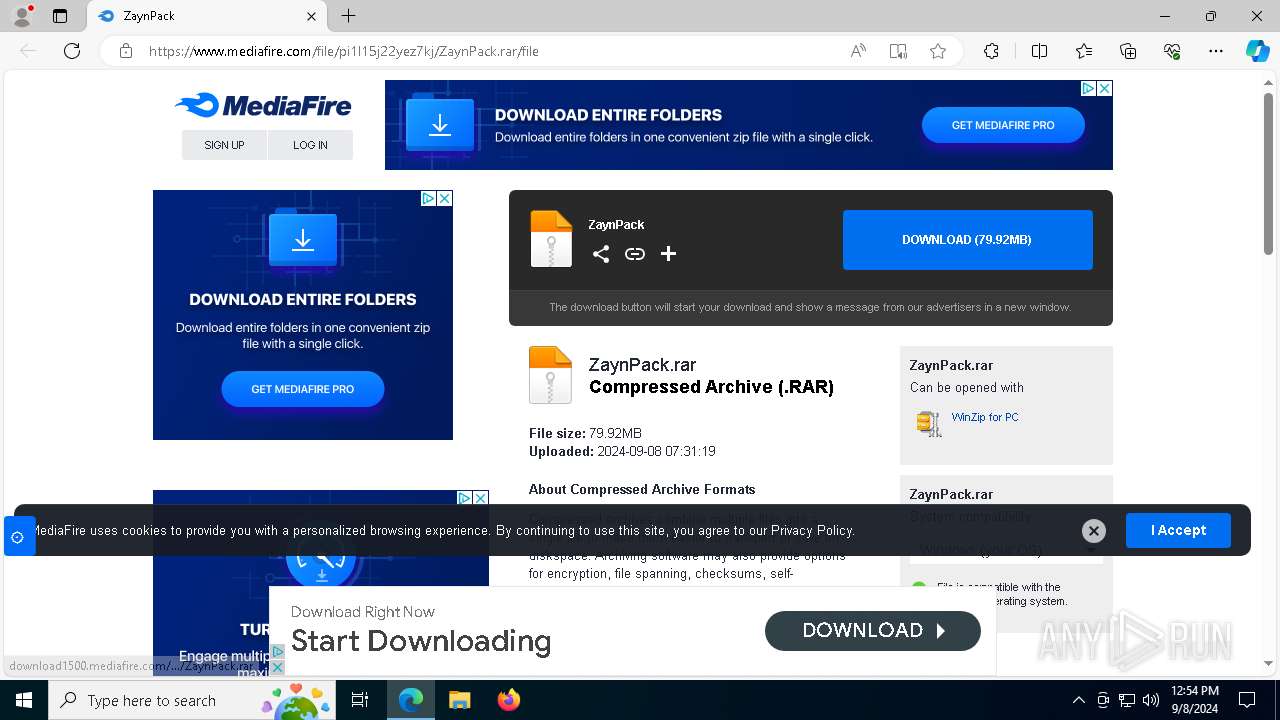
Task: Open Read aloud icon in address bar
Action: (858, 51)
